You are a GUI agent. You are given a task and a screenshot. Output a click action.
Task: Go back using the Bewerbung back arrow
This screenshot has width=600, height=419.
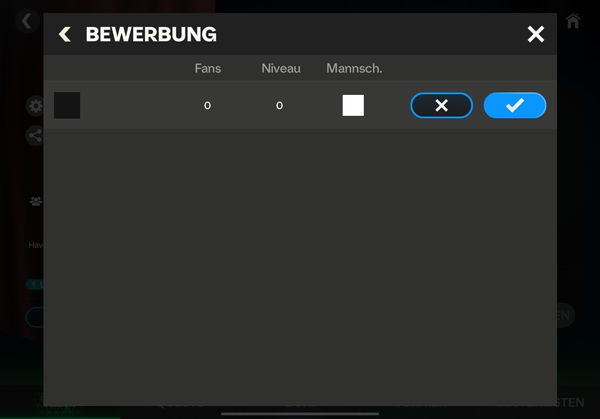tap(65, 34)
